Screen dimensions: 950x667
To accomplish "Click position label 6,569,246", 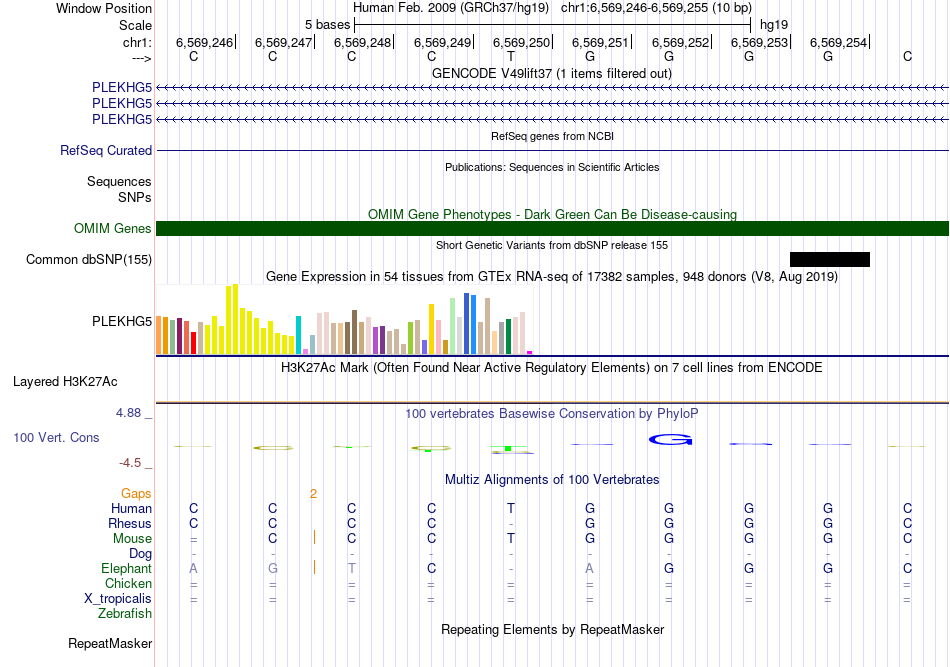I will tap(204, 42).
